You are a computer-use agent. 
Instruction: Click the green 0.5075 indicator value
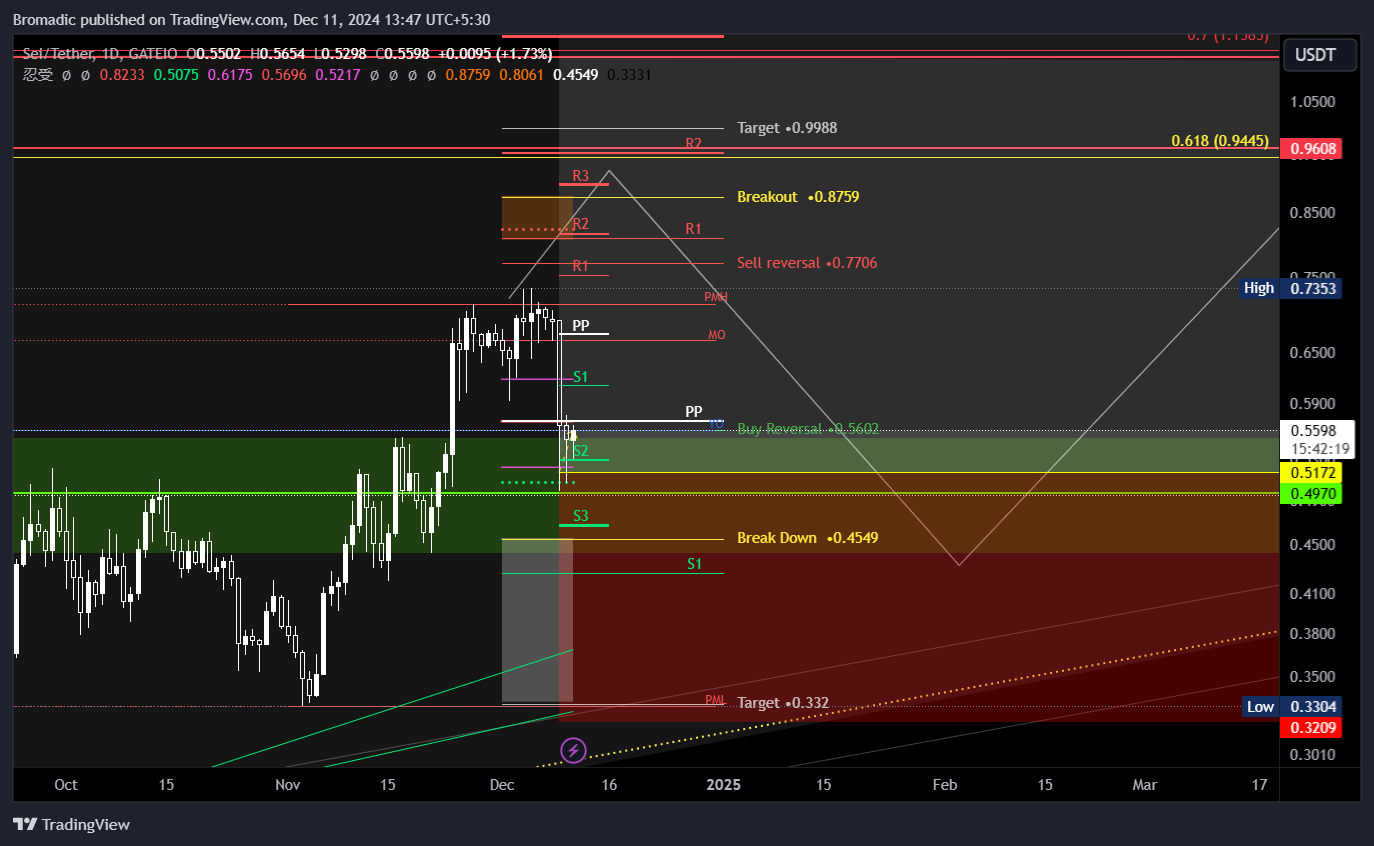click(x=176, y=74)
